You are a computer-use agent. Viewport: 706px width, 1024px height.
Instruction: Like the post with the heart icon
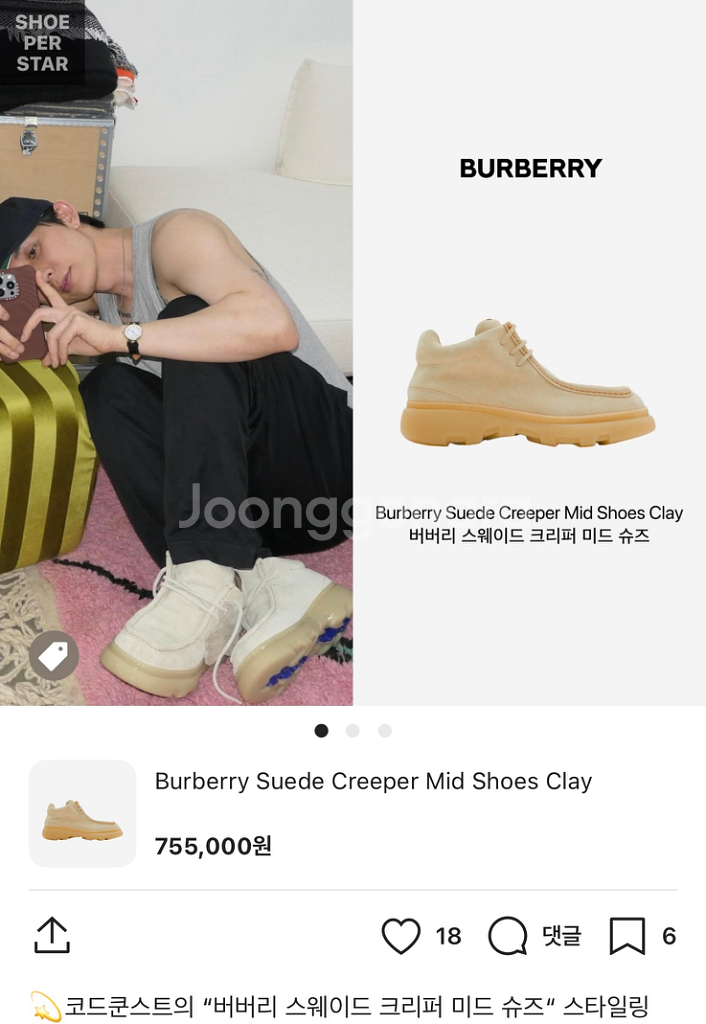tap(401, 936)
